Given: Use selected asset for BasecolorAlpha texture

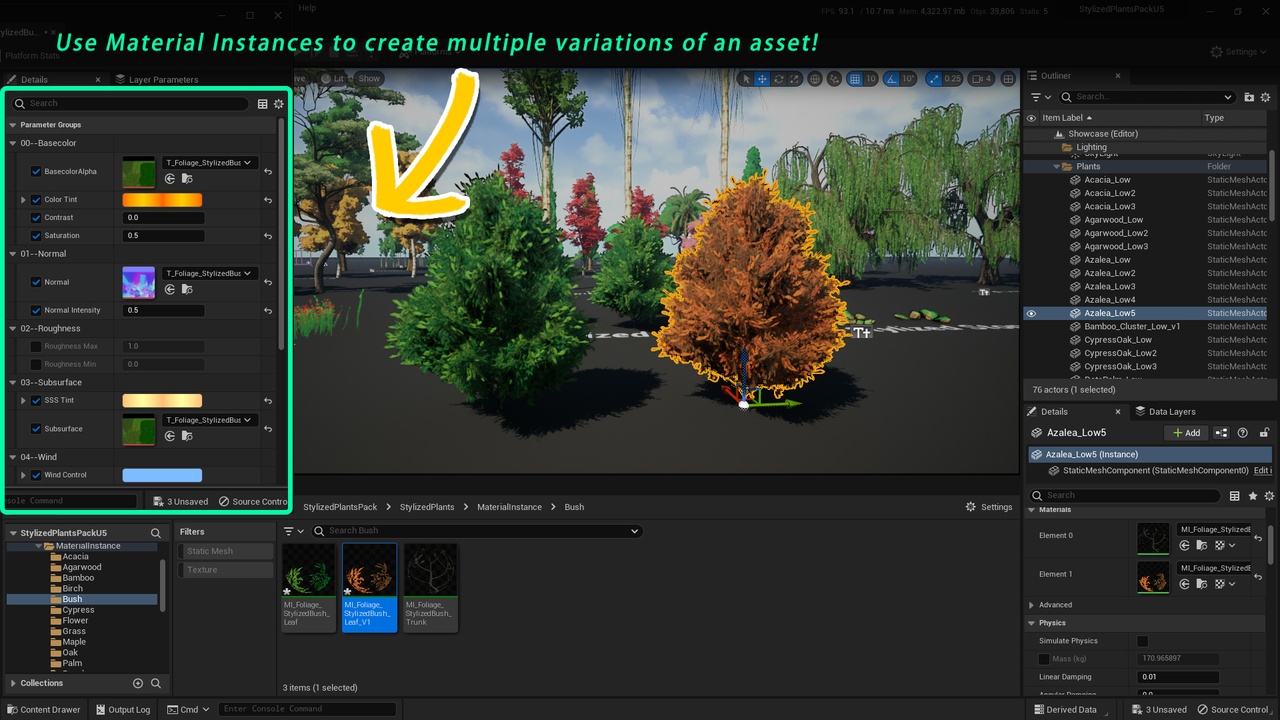Looking at the screenshot, I should [x=170, y=179].
